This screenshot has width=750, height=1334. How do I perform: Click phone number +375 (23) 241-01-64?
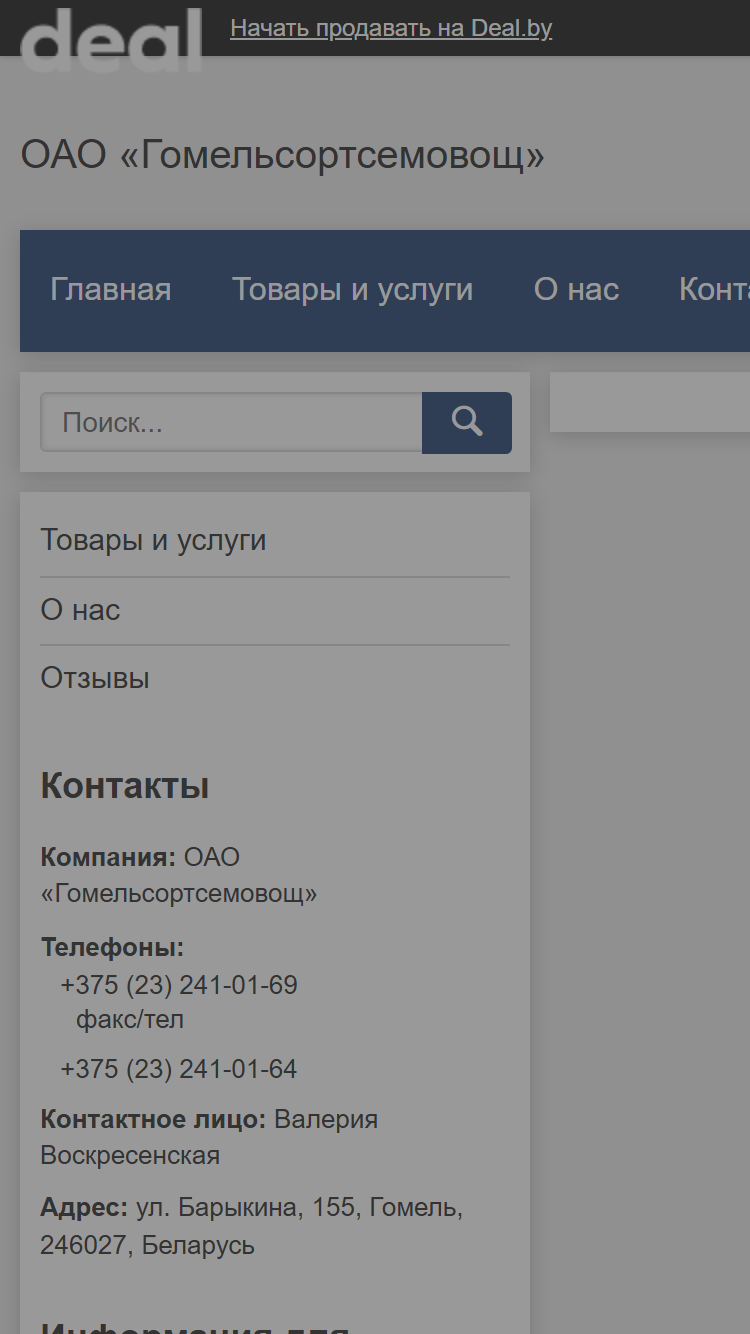pyautogui.click(x=179, y=1069)
